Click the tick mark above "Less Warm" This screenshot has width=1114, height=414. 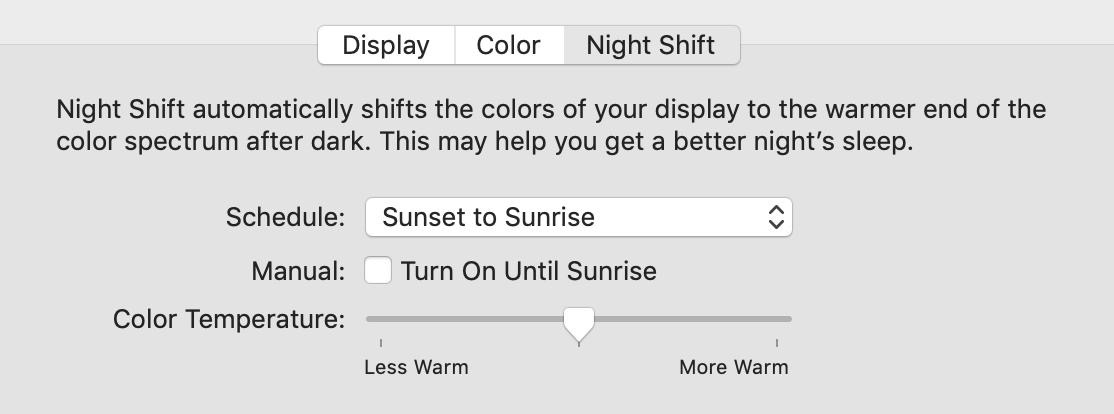click(381, 343)
